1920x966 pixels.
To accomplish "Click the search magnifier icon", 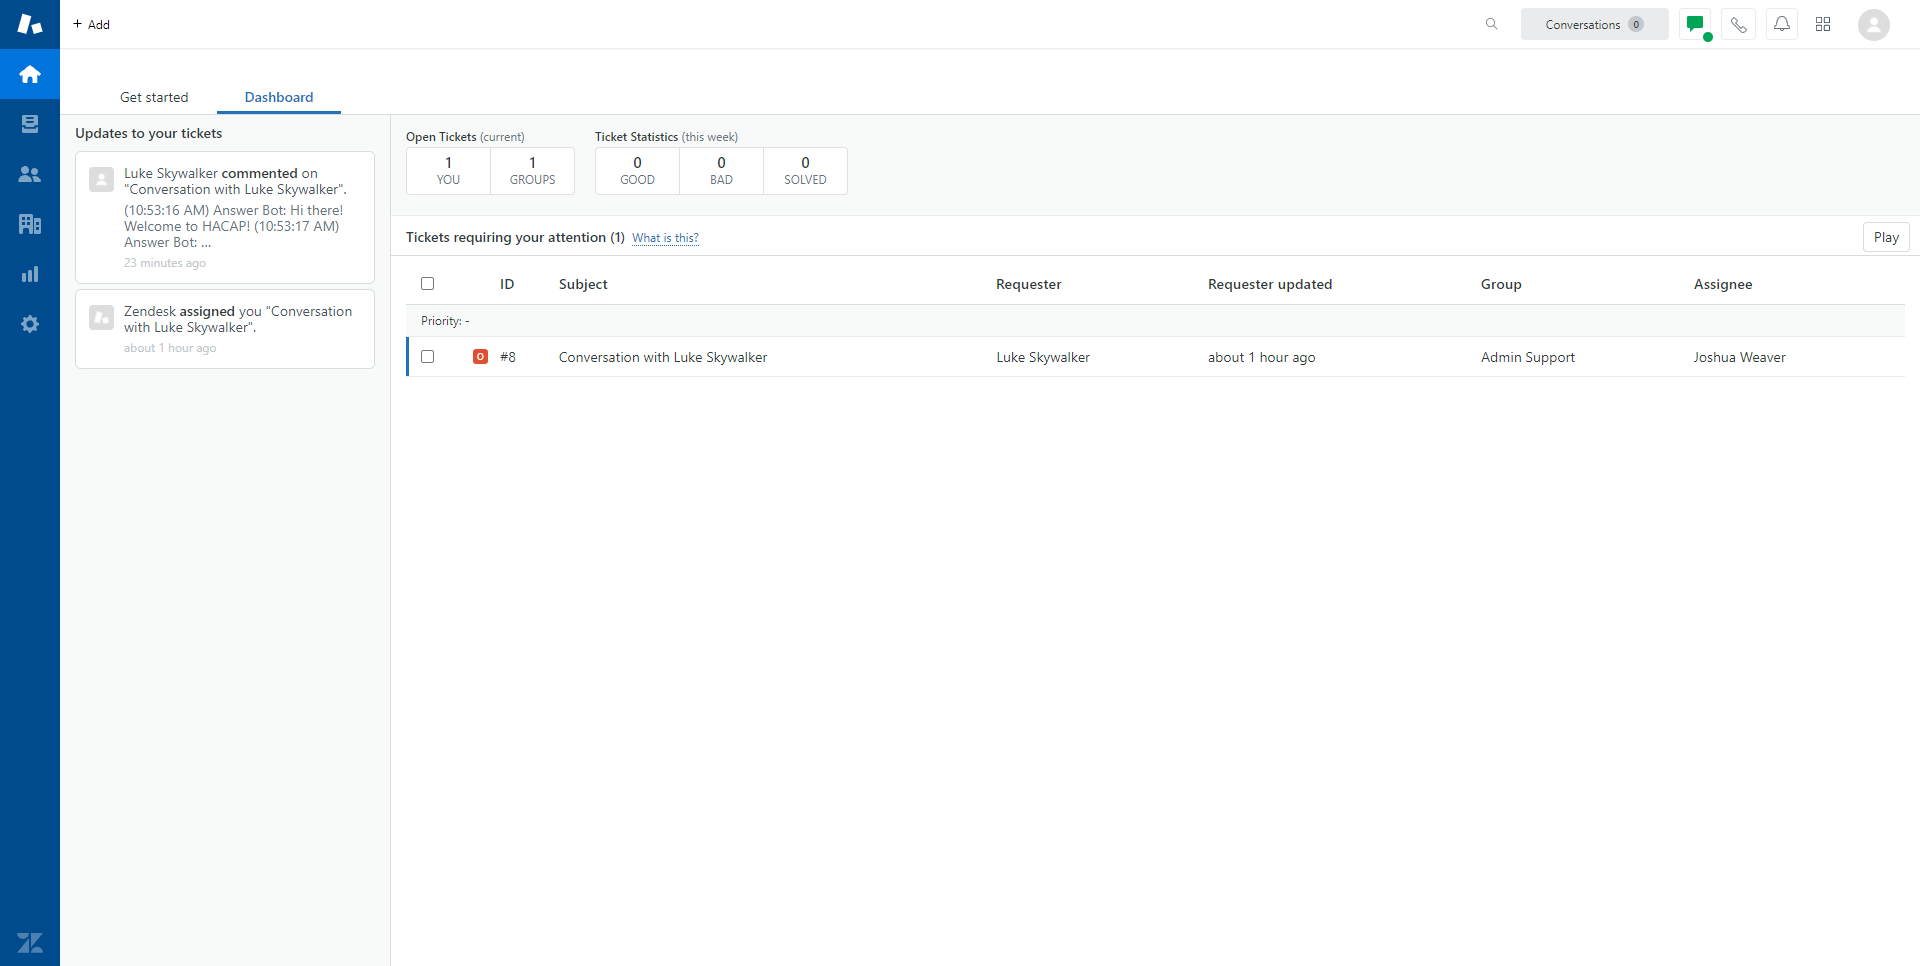I will pos(1491,24).
